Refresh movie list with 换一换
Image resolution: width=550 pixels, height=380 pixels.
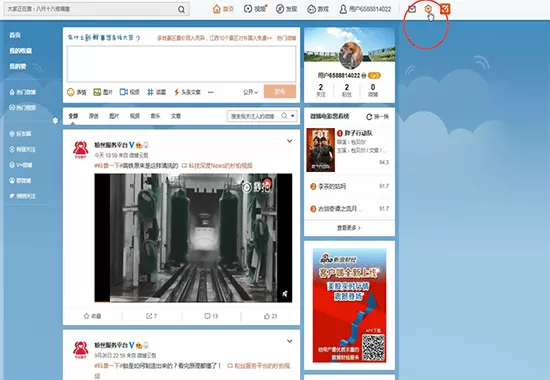coord(377,116)
